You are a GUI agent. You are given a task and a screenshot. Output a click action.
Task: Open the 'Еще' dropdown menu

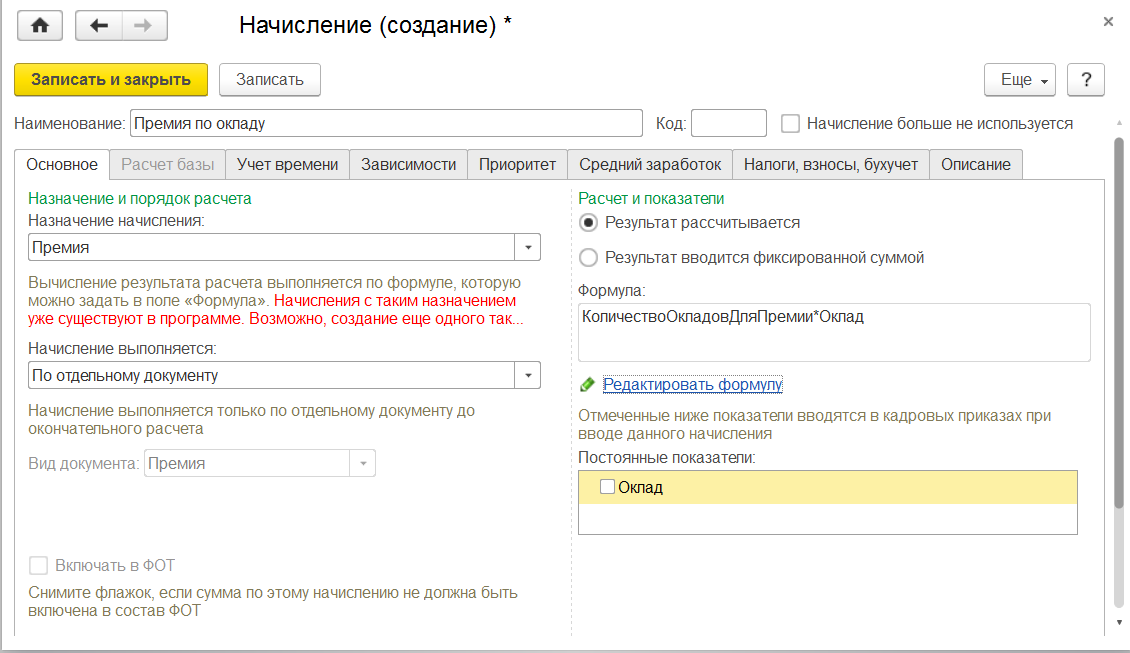coord(1020,80)
